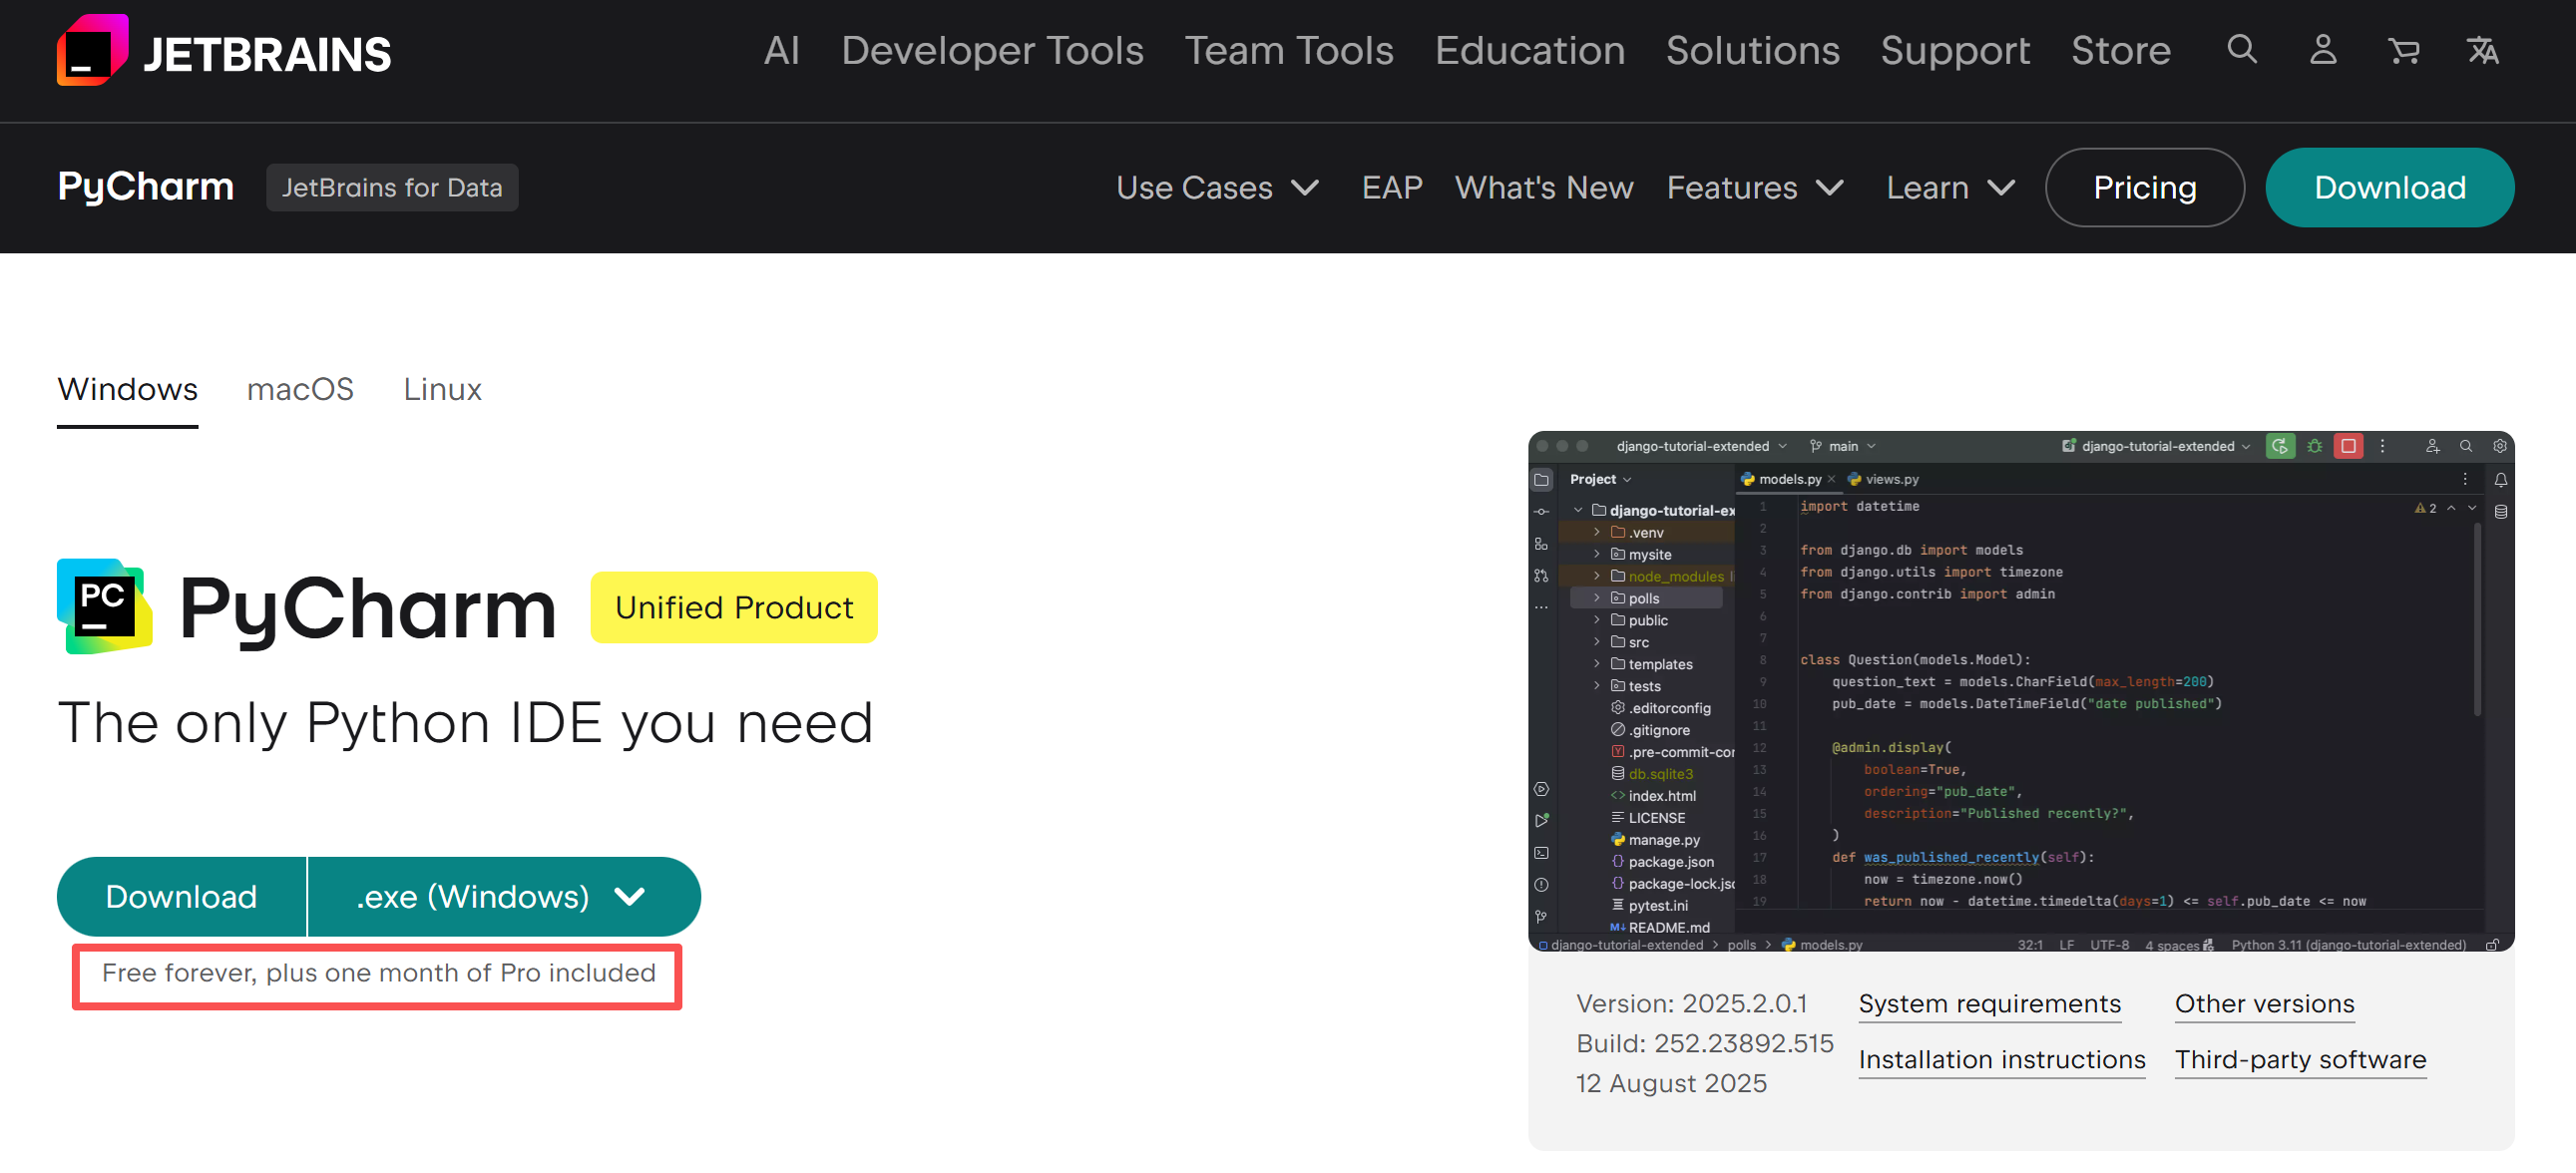Expand the Use Cases dropdown
Image resolution: width=2576 pixels, height=1173 pixels.
pos(1217,187)
